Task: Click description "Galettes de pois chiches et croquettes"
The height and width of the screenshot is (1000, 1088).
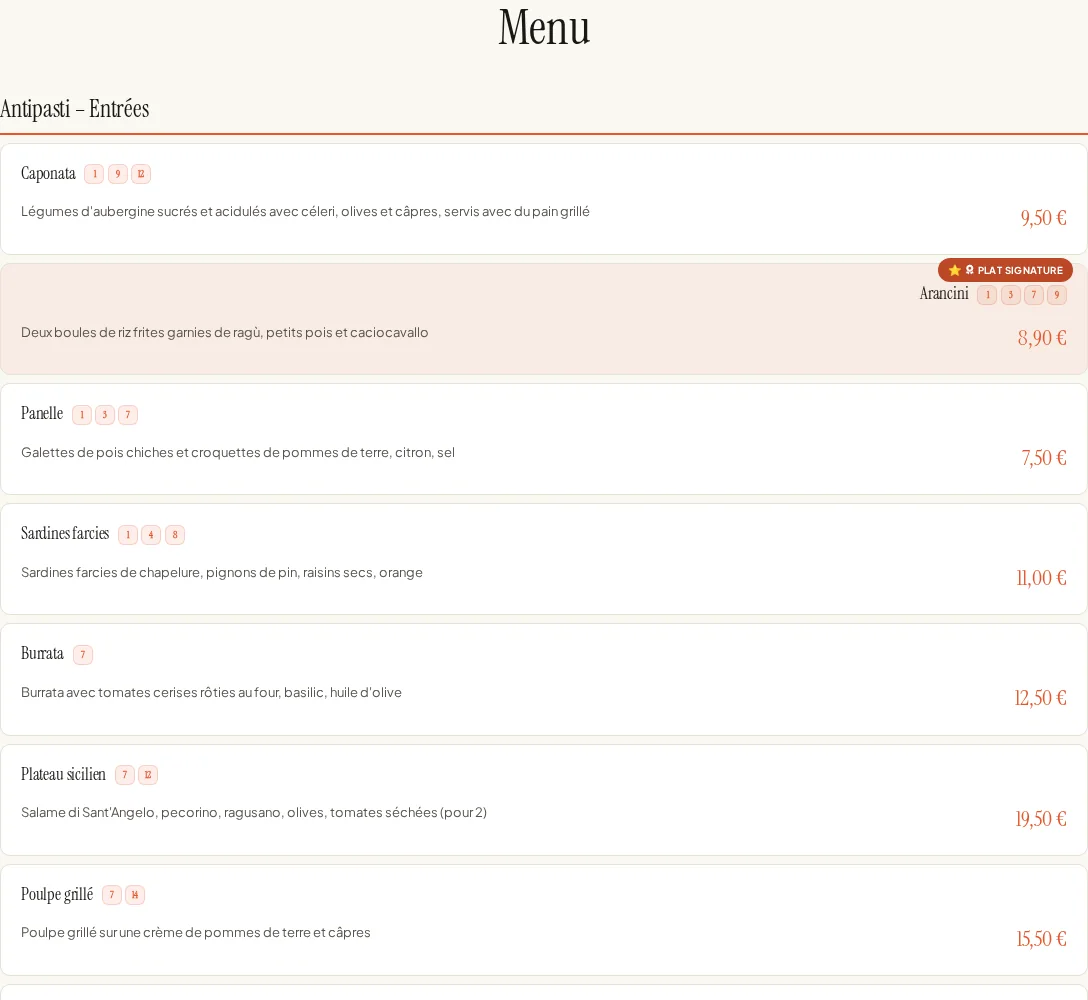Action: point(238,452)
